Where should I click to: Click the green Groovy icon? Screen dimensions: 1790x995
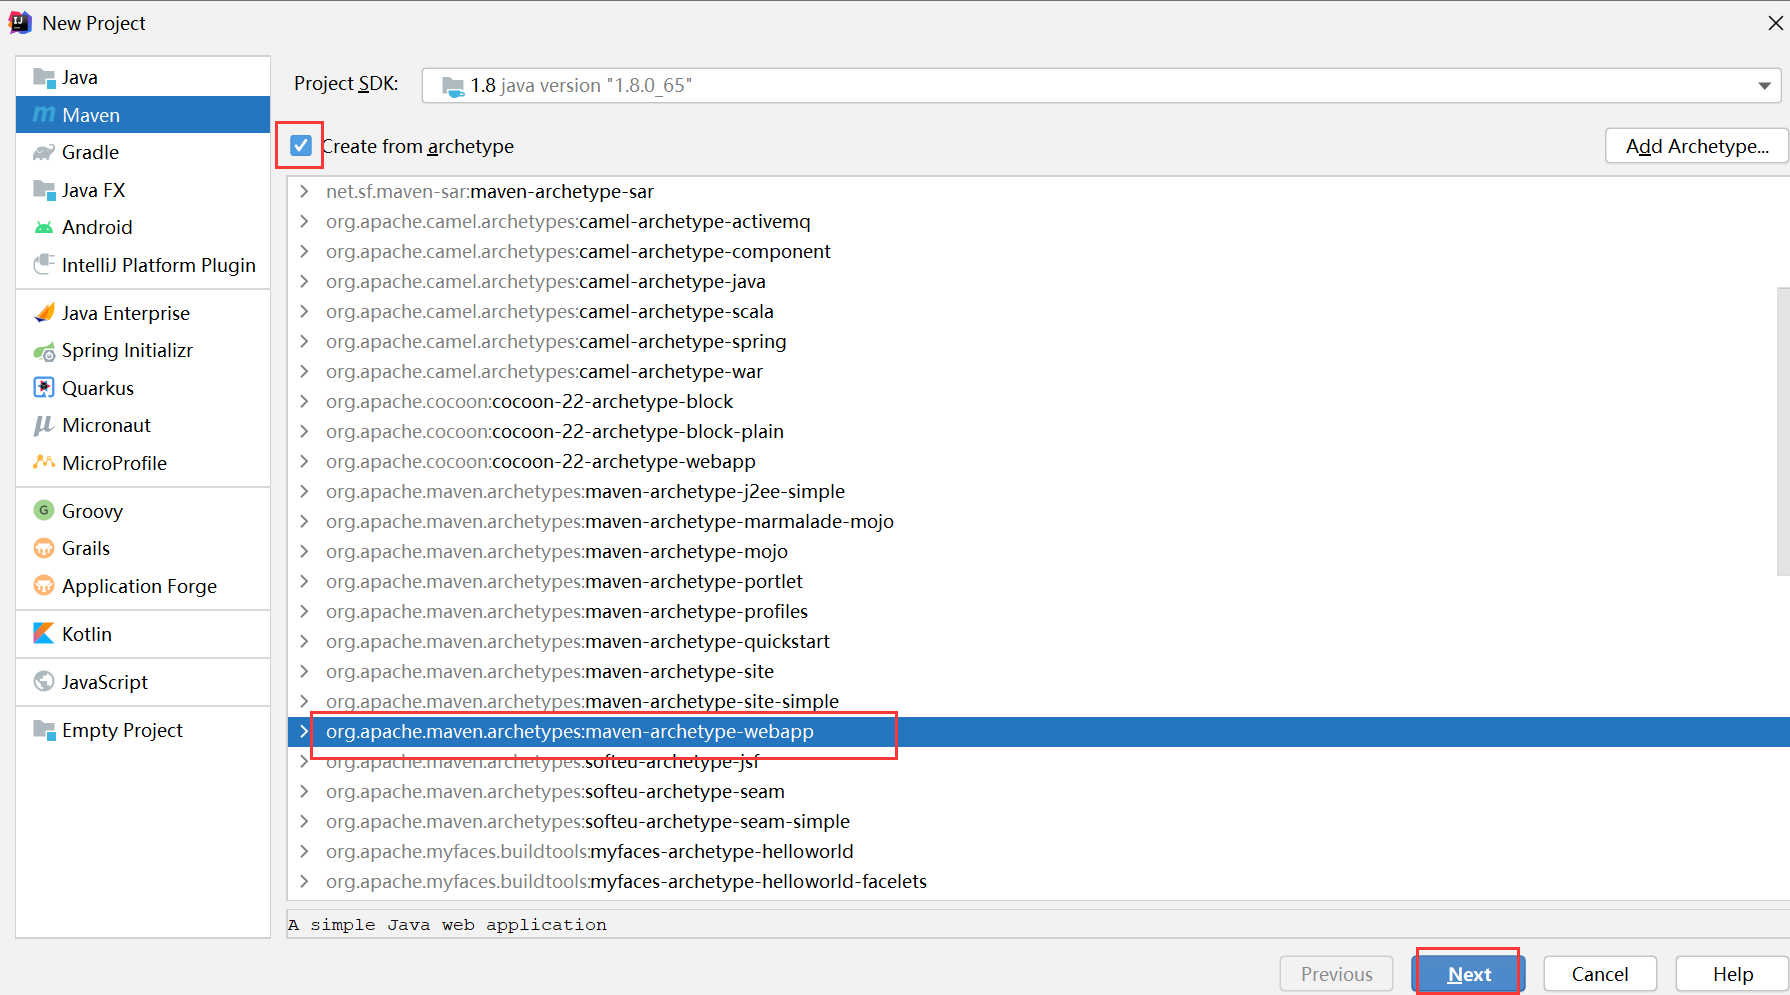click(44, 510)
